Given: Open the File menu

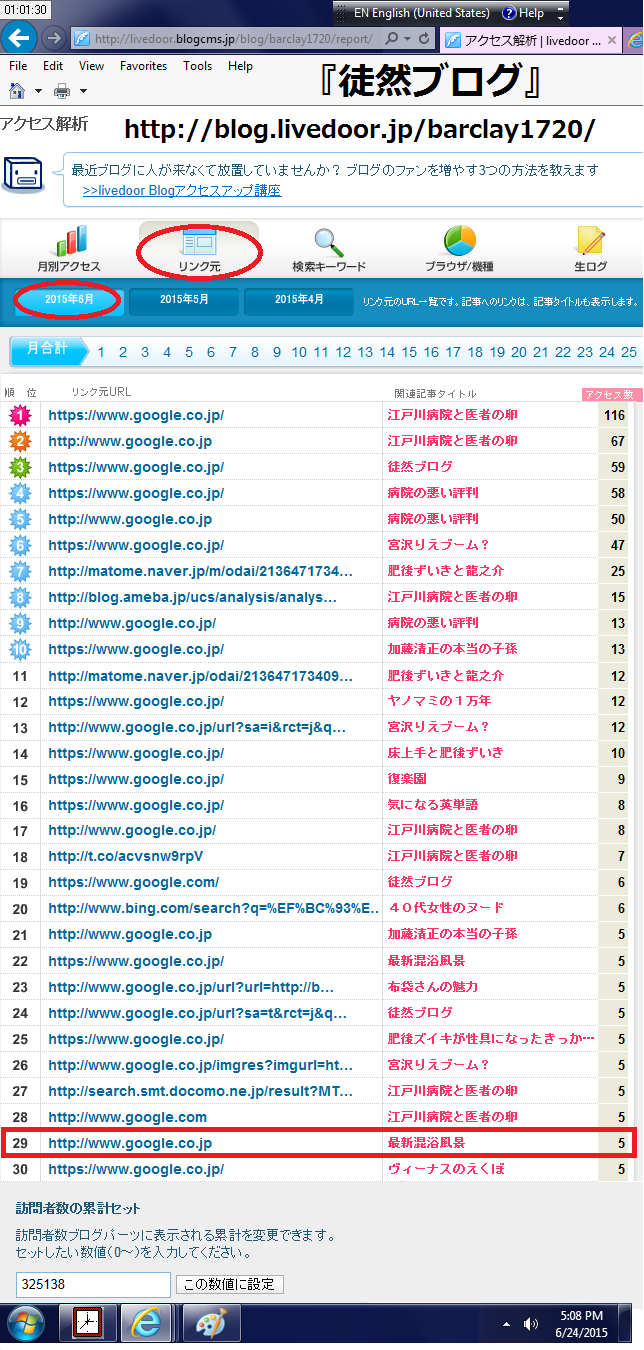Looking at the screenshot, I should coord(18,66).
